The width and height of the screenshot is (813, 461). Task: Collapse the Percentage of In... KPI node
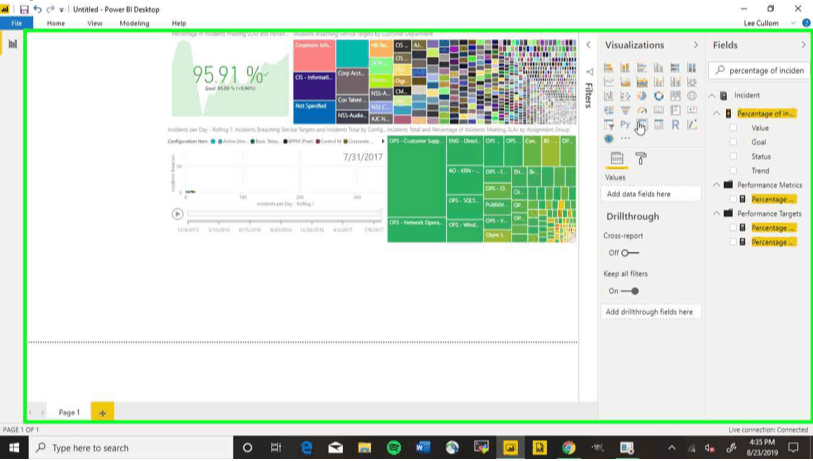[717, 113]
